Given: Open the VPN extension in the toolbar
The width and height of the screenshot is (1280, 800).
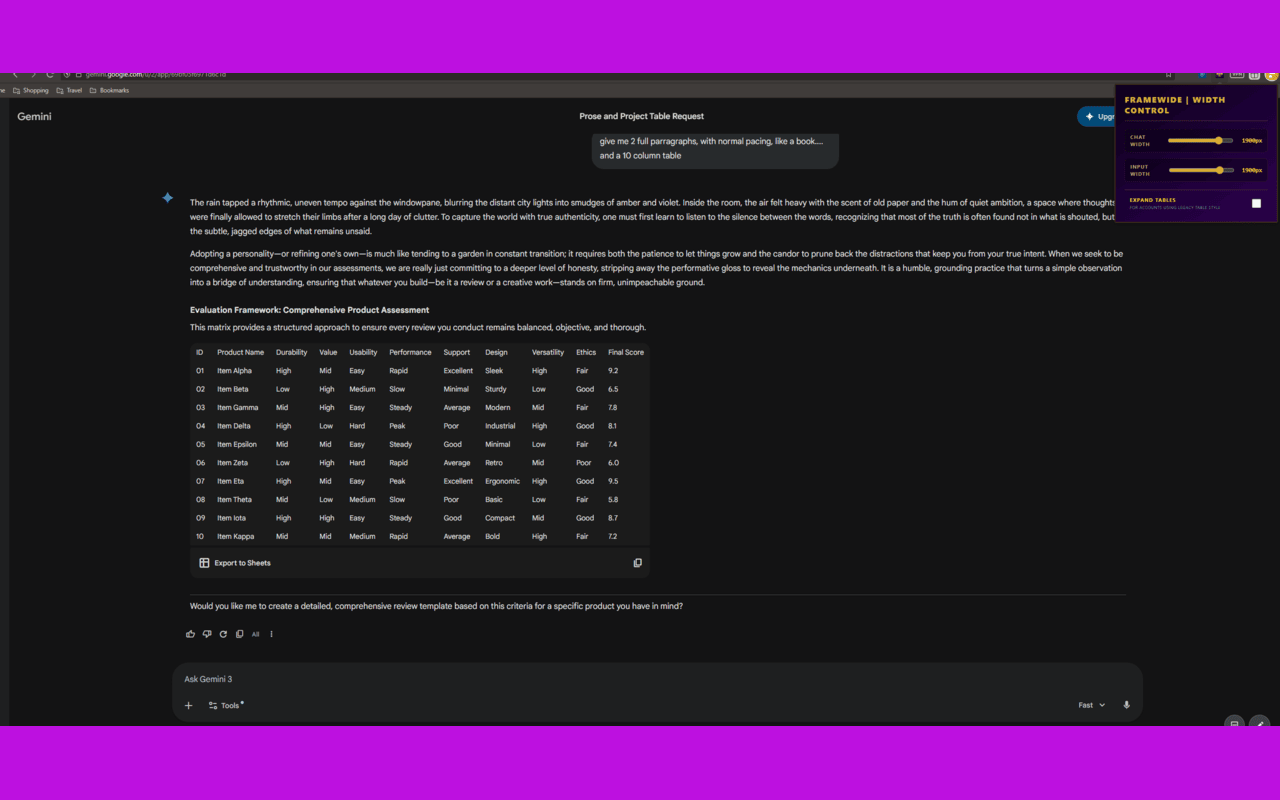Looking at the screenshot, I should [1236, 75].
